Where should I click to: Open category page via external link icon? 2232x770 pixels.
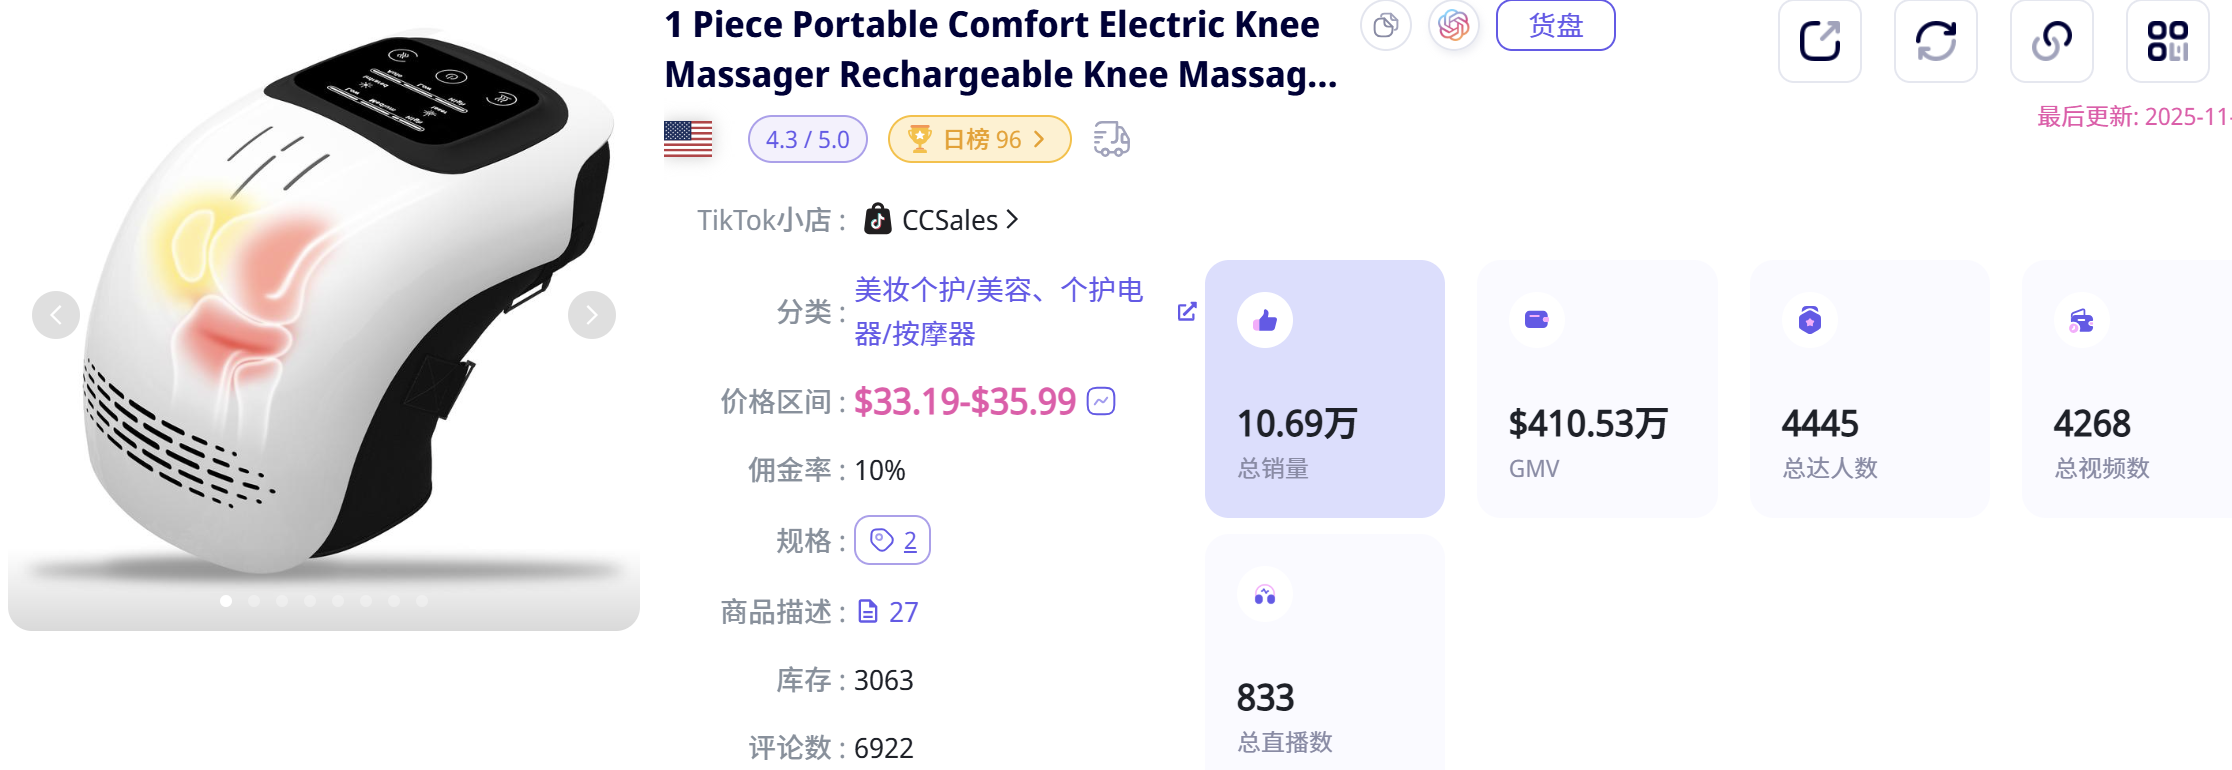(1186, 311)
